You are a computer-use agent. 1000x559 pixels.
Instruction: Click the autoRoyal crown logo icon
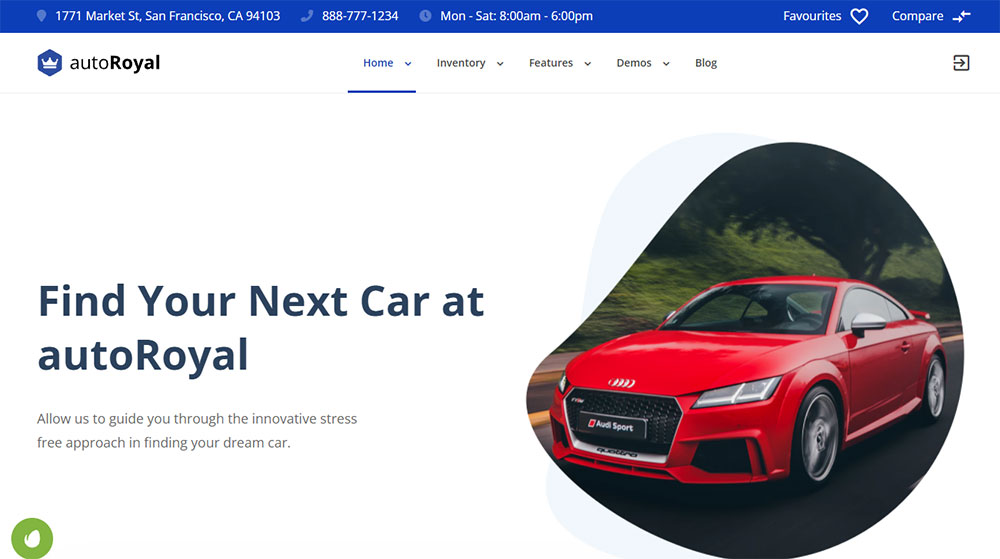pos(50,62)
